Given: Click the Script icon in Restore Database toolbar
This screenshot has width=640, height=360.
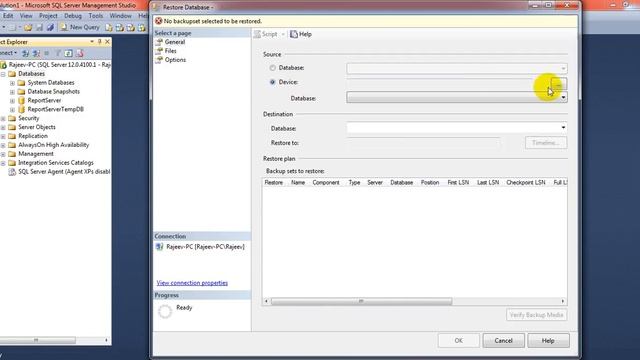Looking at the screenshot, I should tap(257, 34).
